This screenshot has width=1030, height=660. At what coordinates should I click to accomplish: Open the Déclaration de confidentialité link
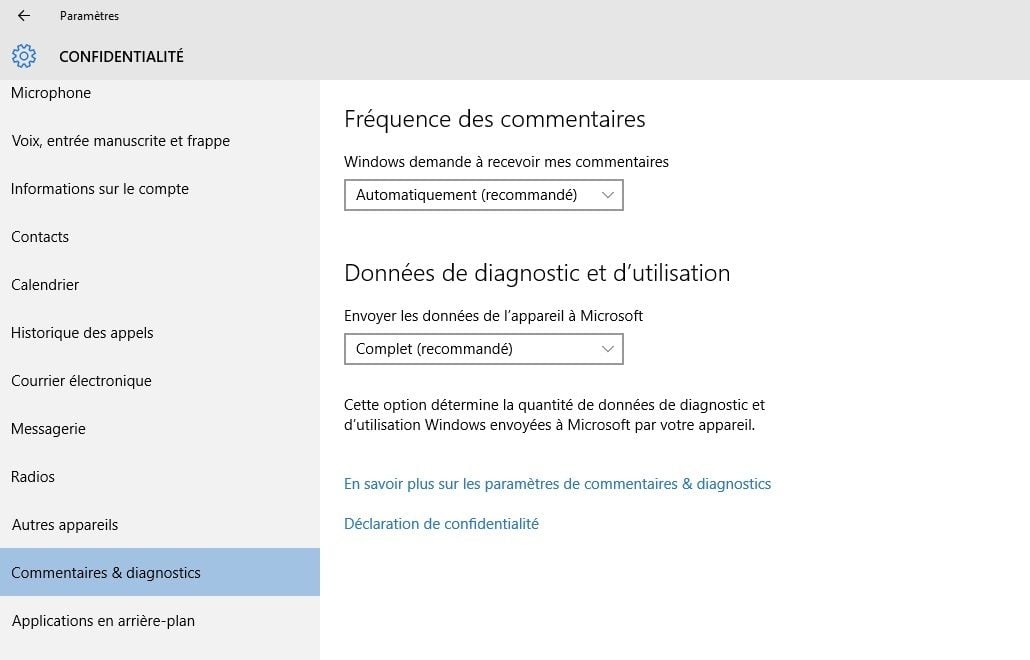pyautogui.click(x=441, y=524)
